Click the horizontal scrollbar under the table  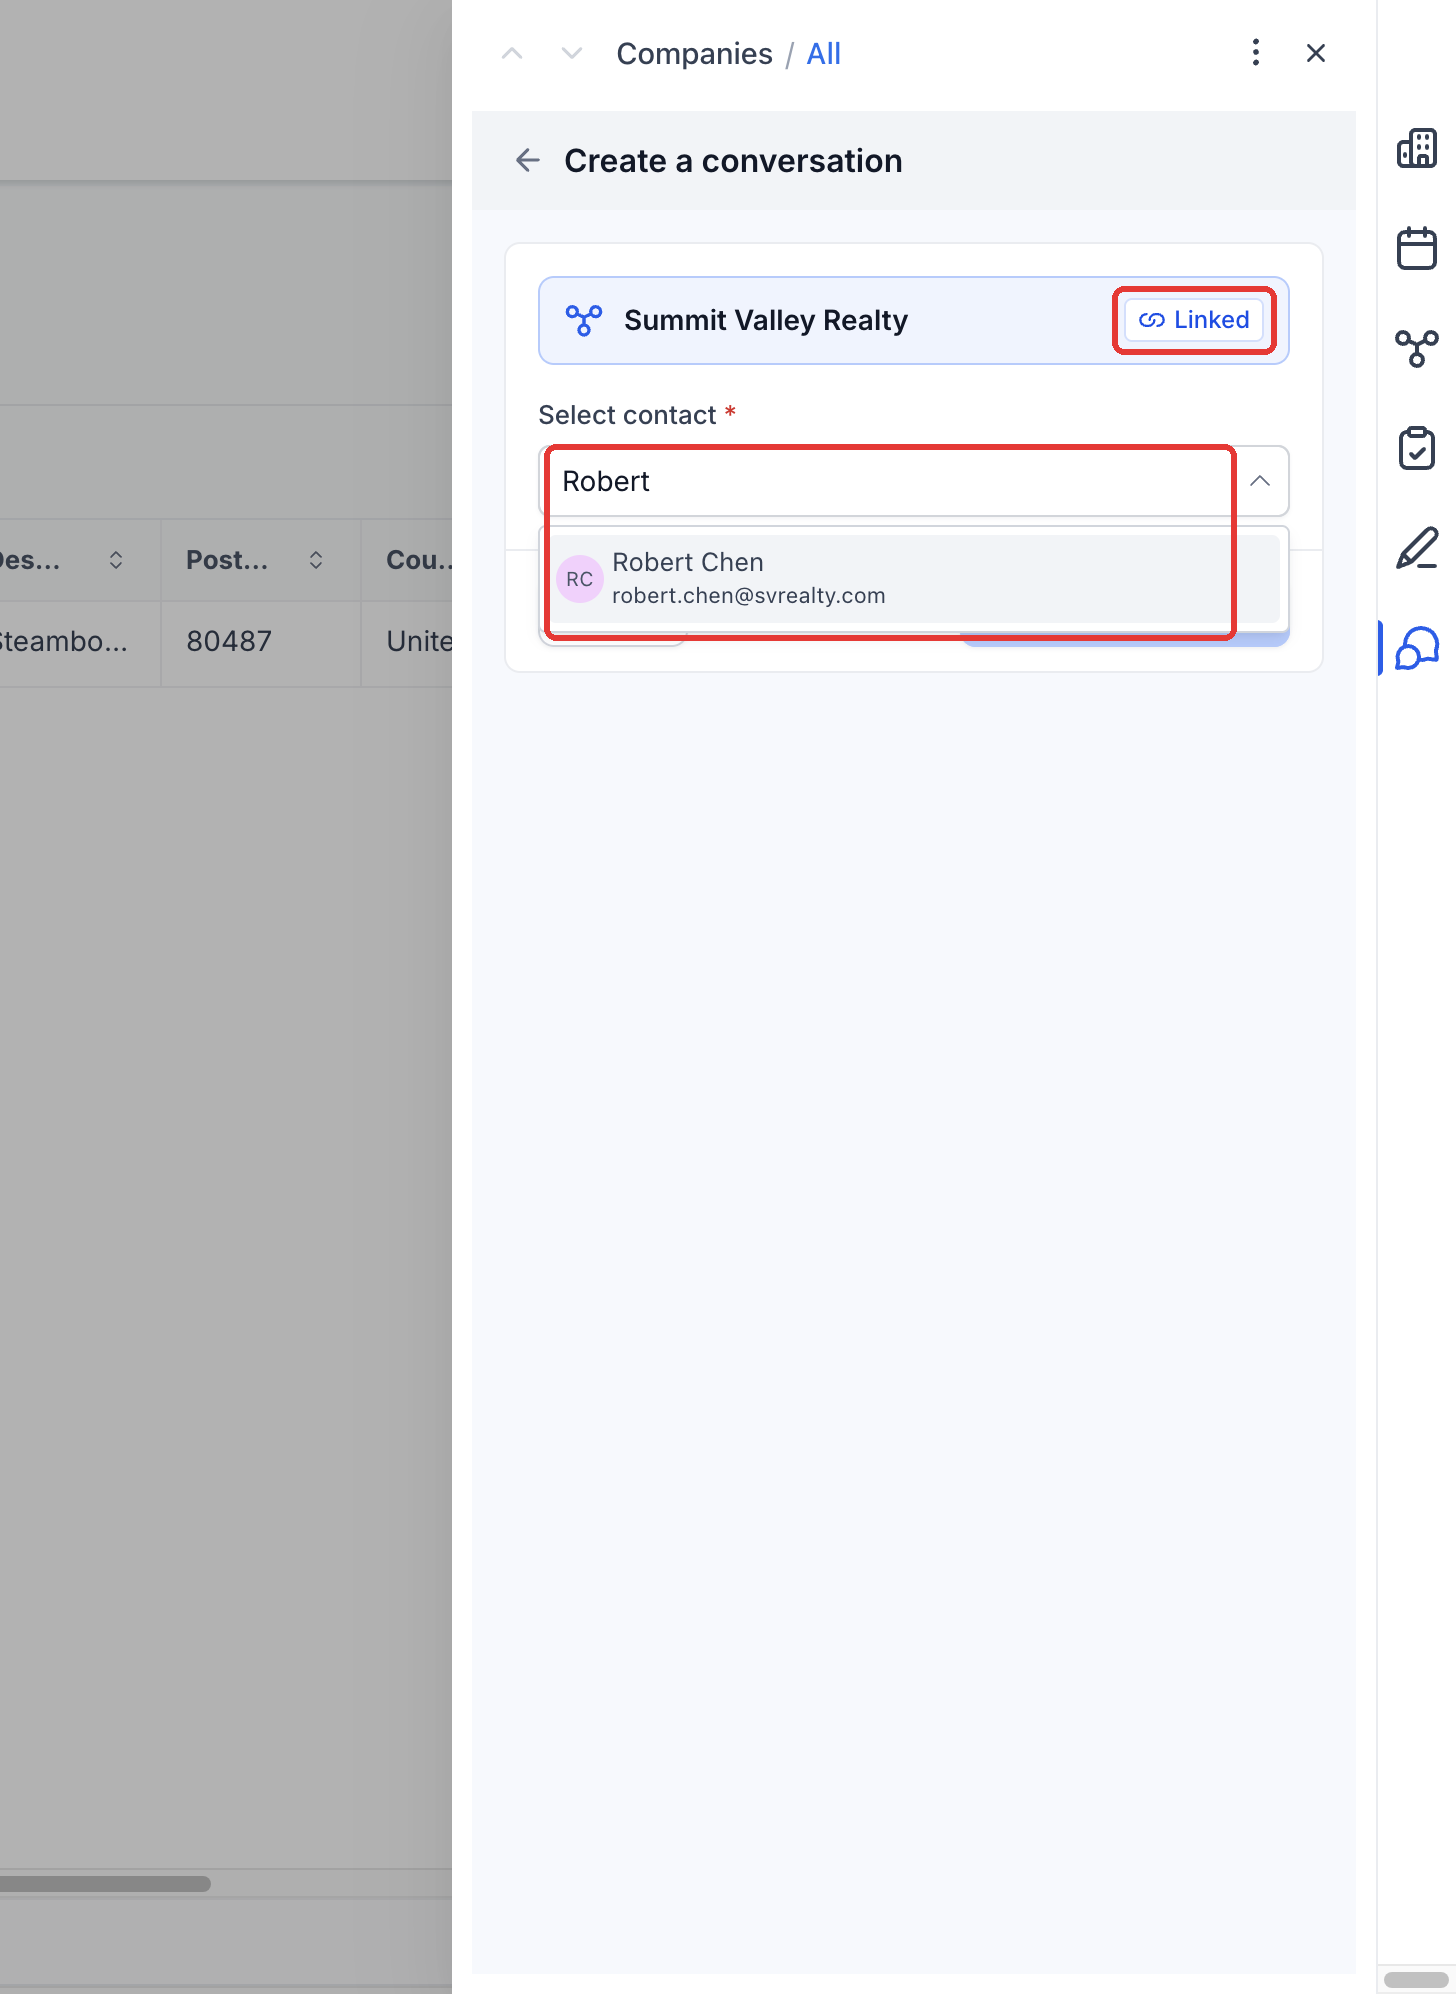click(x=105, y=1884)
